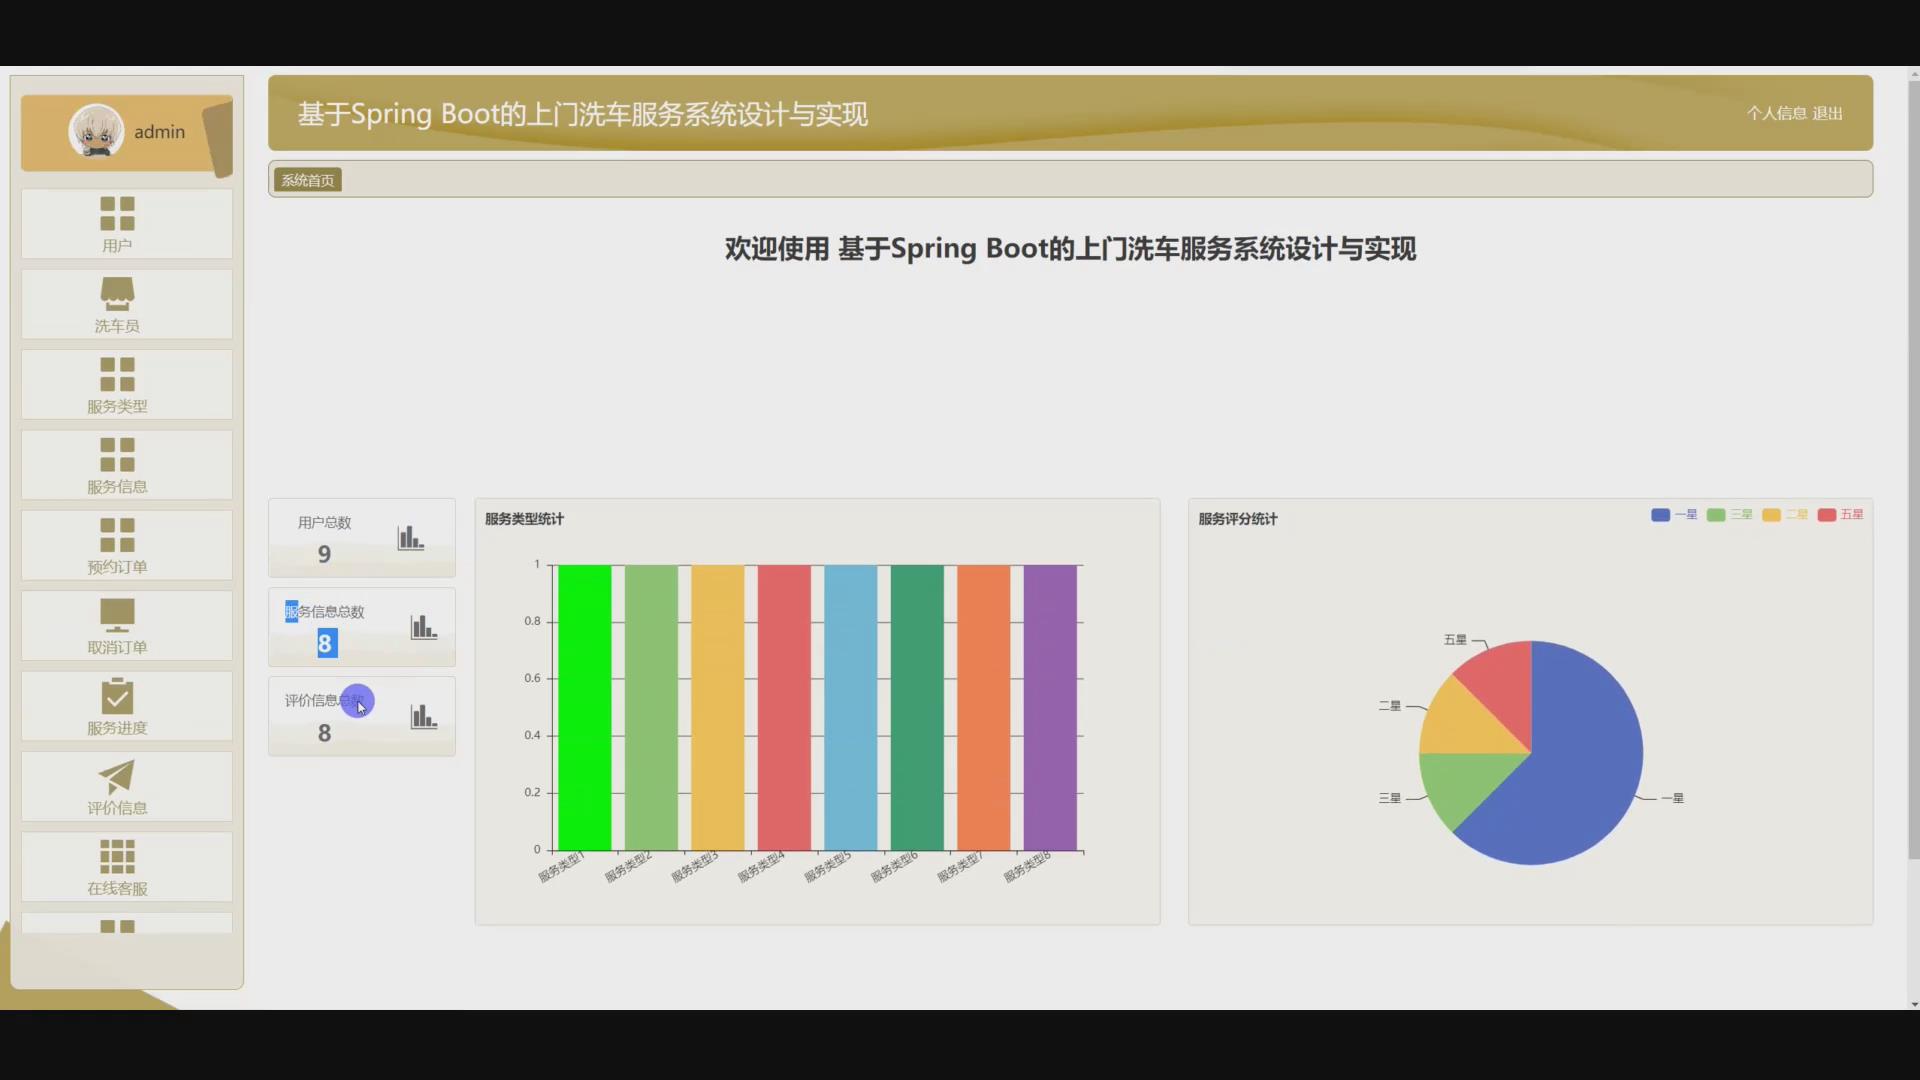
Task: Click the 个人信息 link
Action: 1776,113
